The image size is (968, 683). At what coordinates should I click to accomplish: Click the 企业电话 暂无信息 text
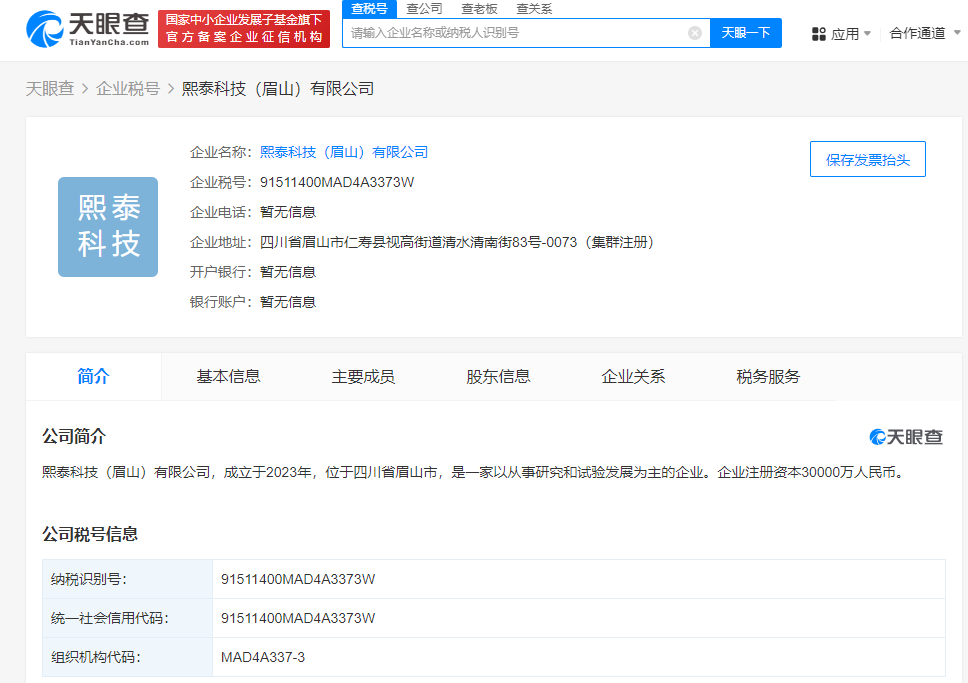(x=288, y=212)
